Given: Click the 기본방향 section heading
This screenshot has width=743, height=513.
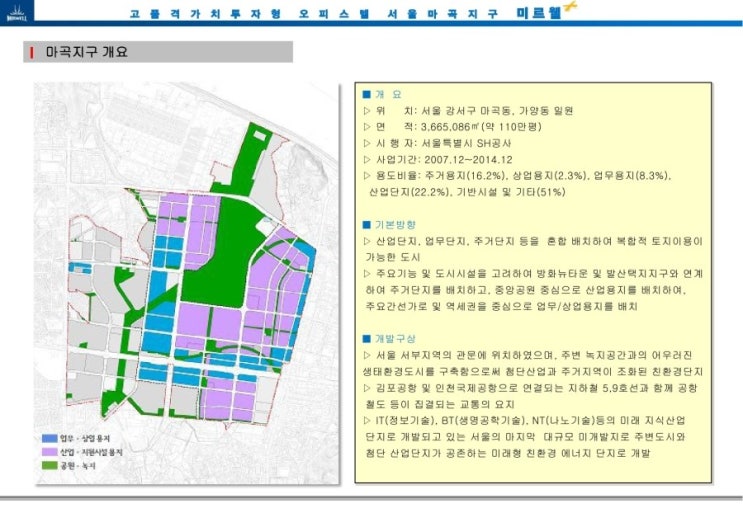Looking at the screenshot, I should [395, 225].
